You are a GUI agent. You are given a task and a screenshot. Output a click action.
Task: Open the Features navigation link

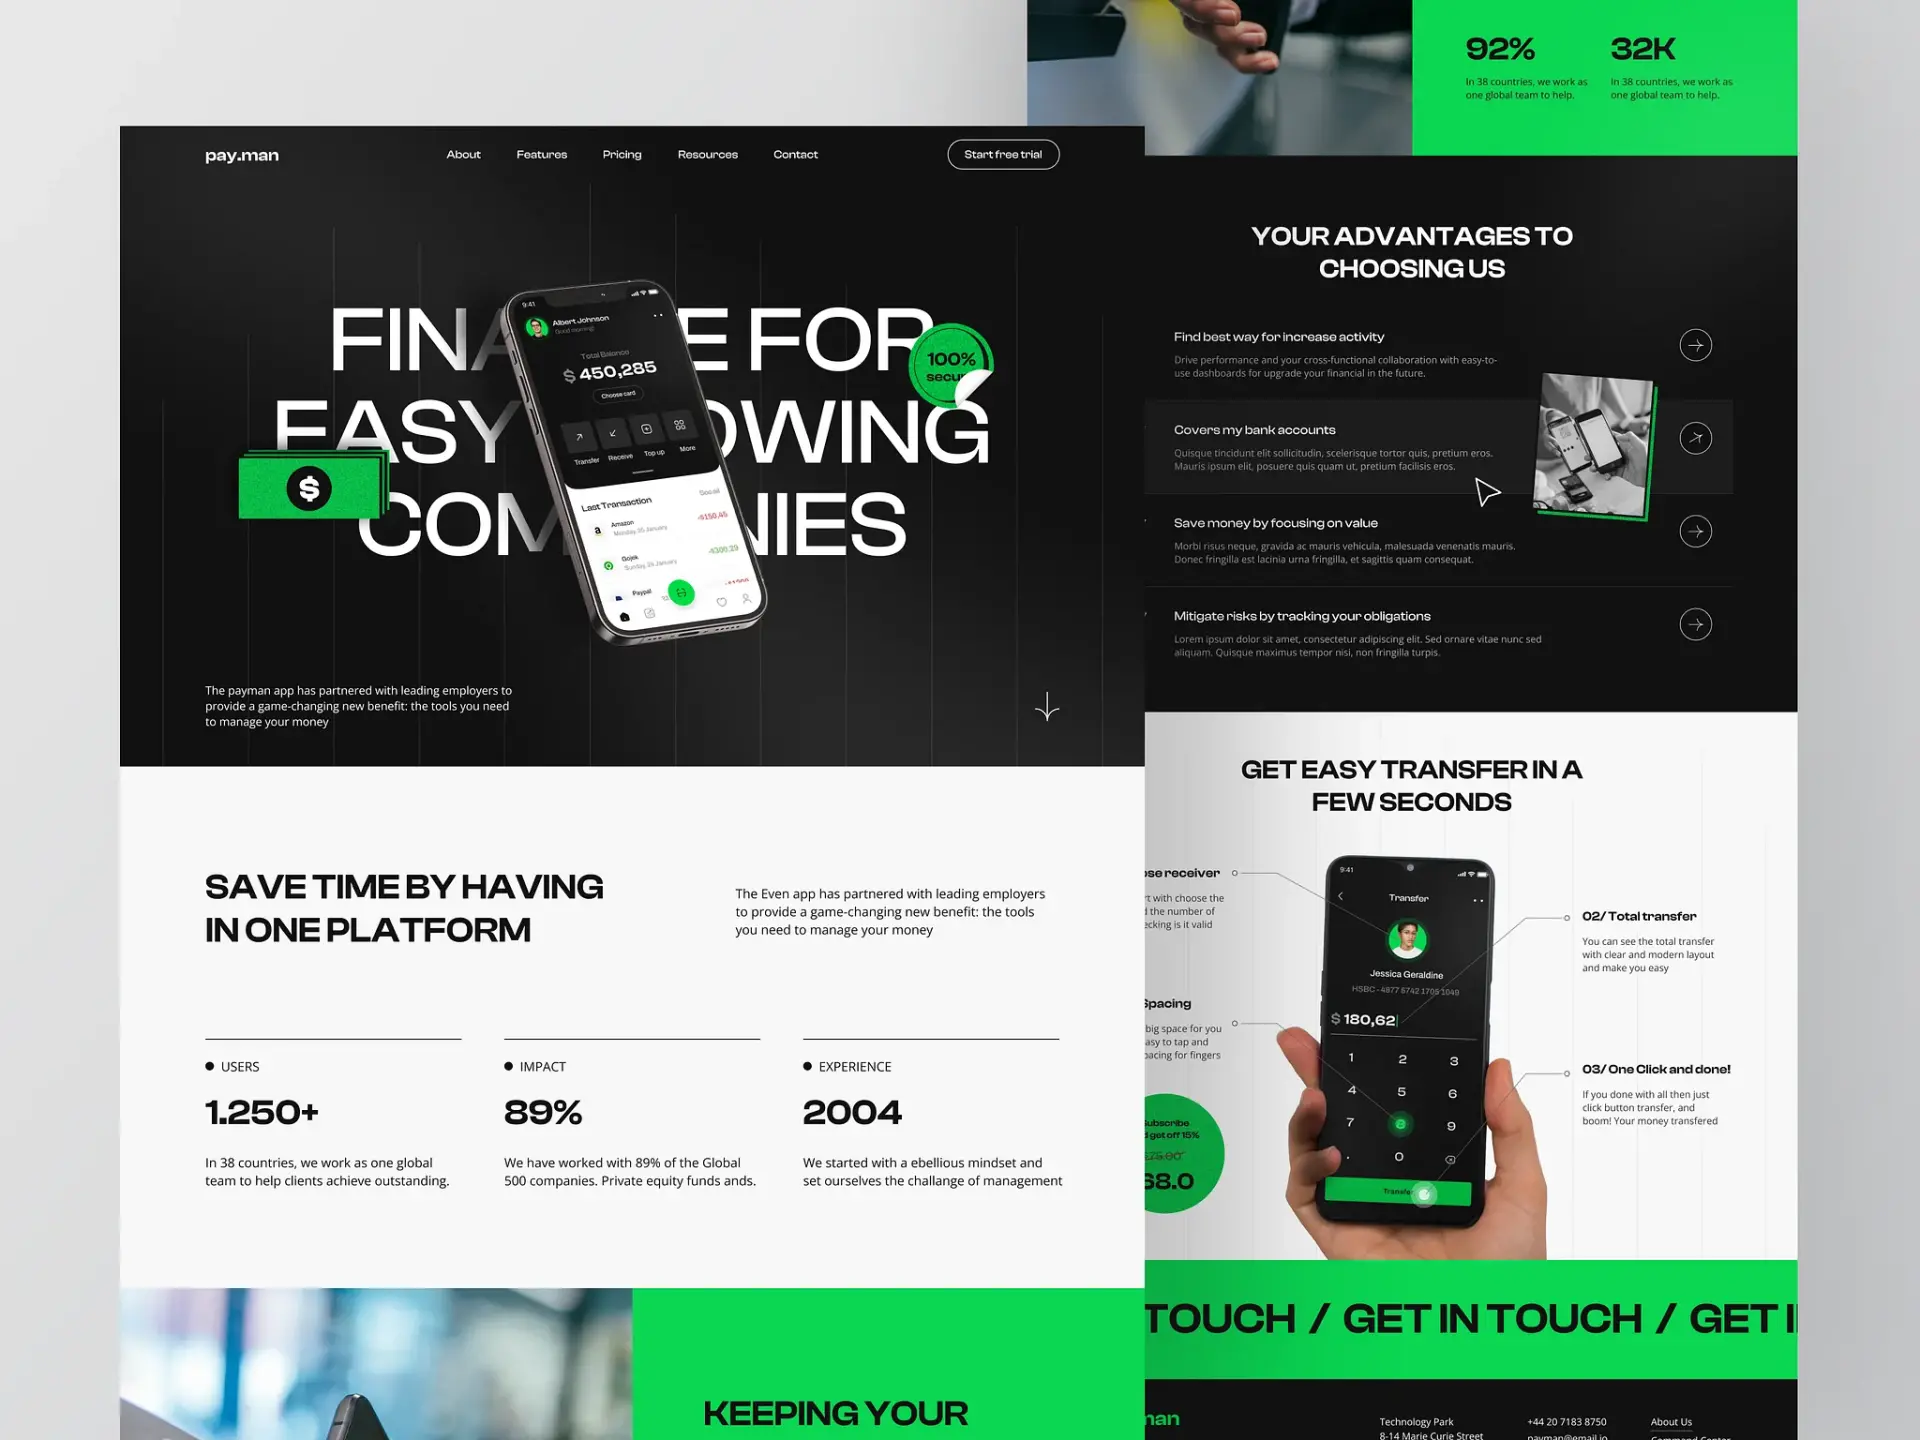coord(540,153)
